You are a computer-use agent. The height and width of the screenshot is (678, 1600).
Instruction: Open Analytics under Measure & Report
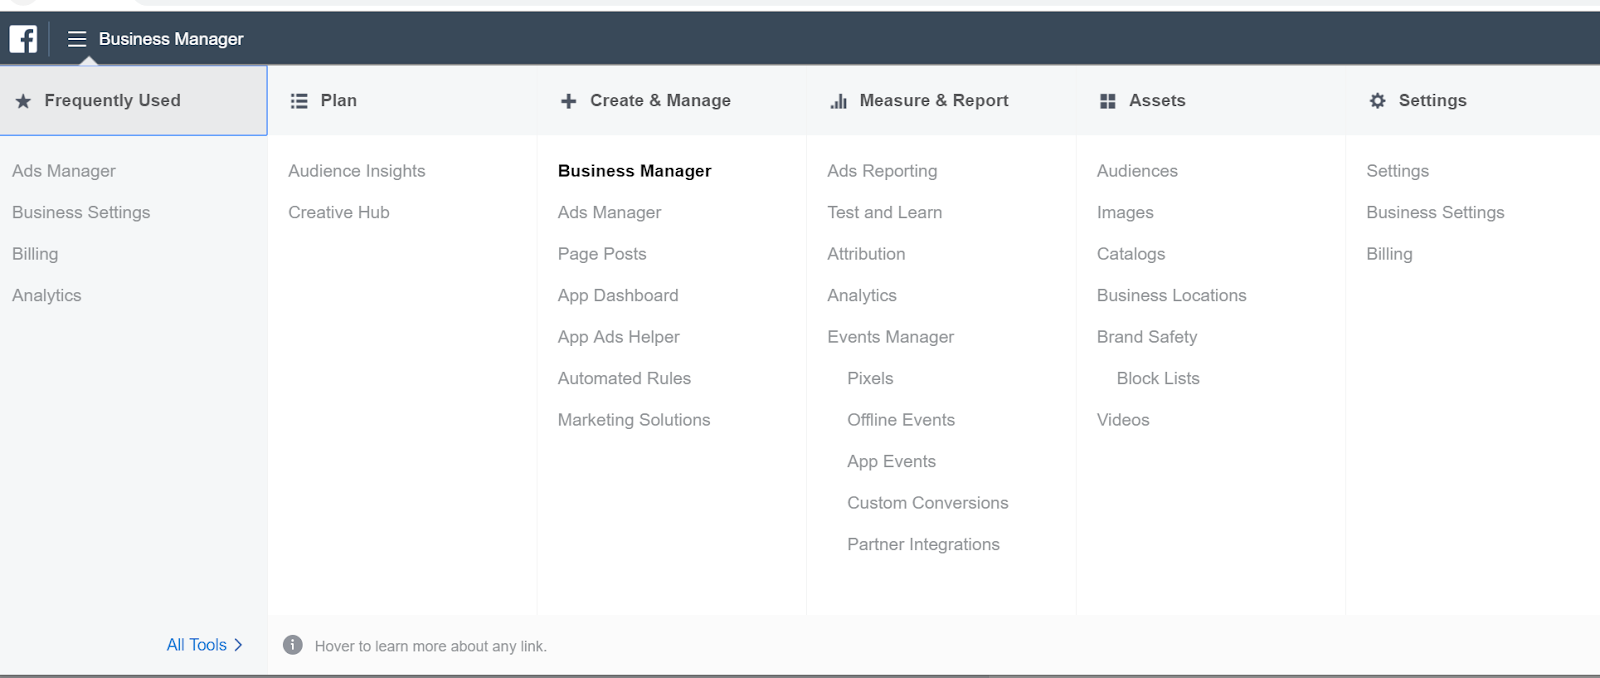[x=862, y=295]
